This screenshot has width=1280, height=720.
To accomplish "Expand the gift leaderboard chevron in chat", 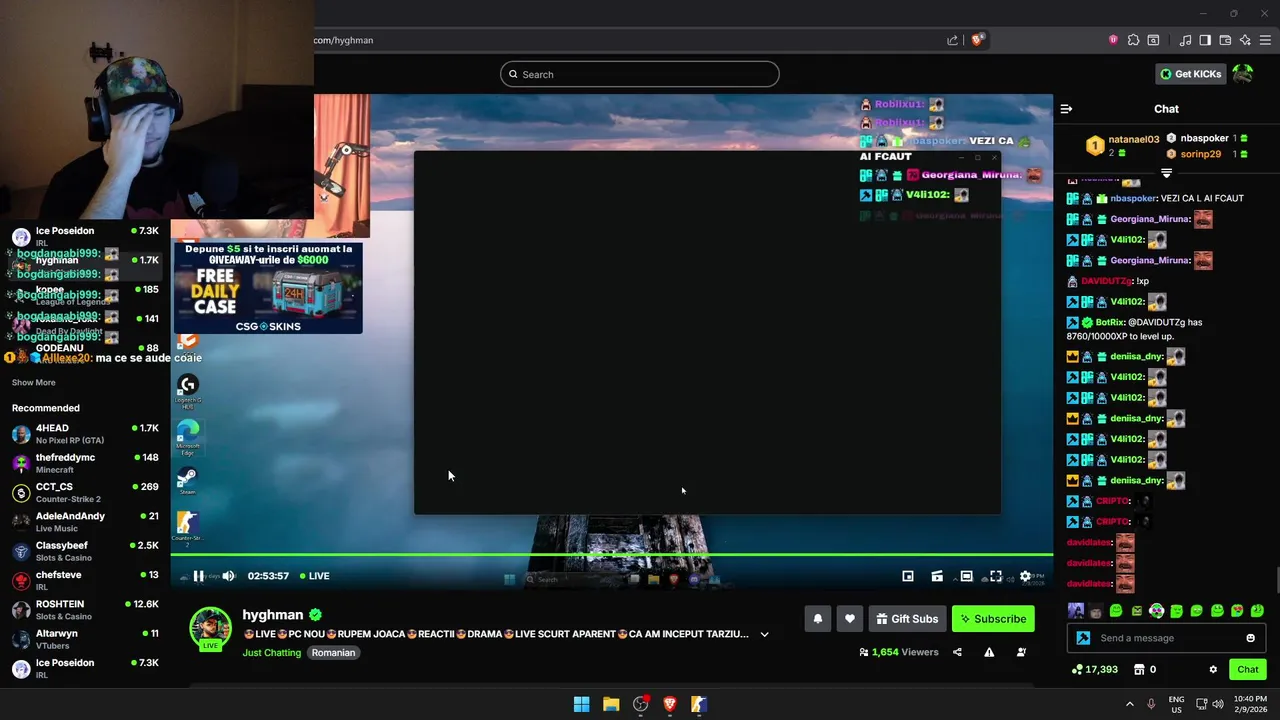I will coord(1166,174).
